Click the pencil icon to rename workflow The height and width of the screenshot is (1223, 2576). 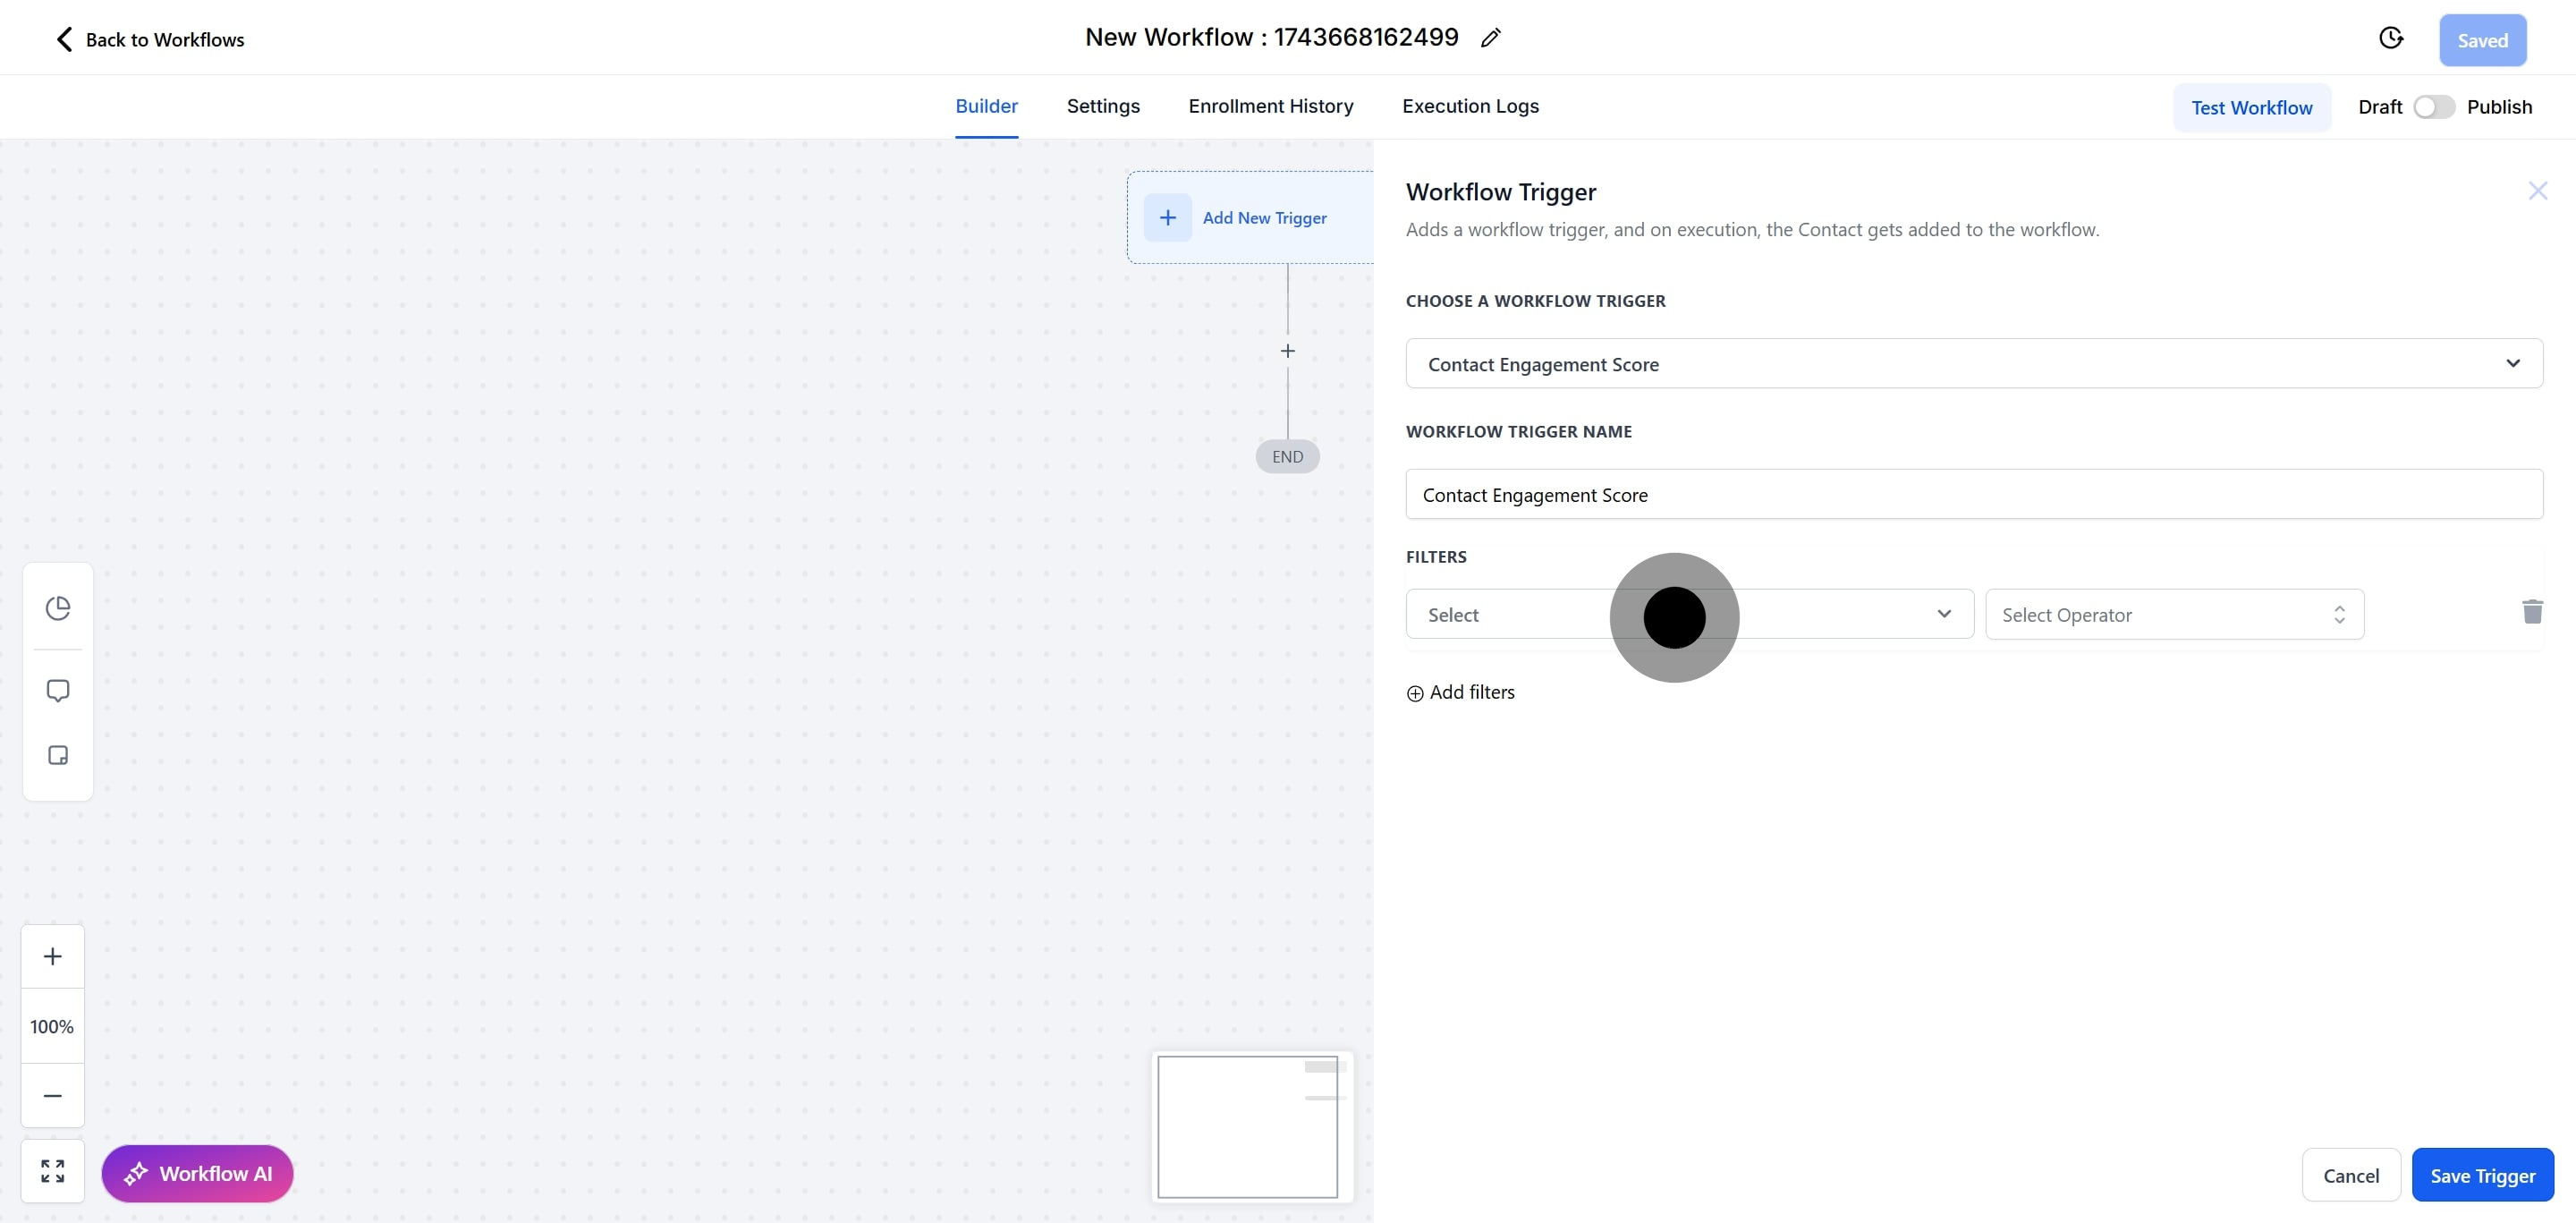1490,38
